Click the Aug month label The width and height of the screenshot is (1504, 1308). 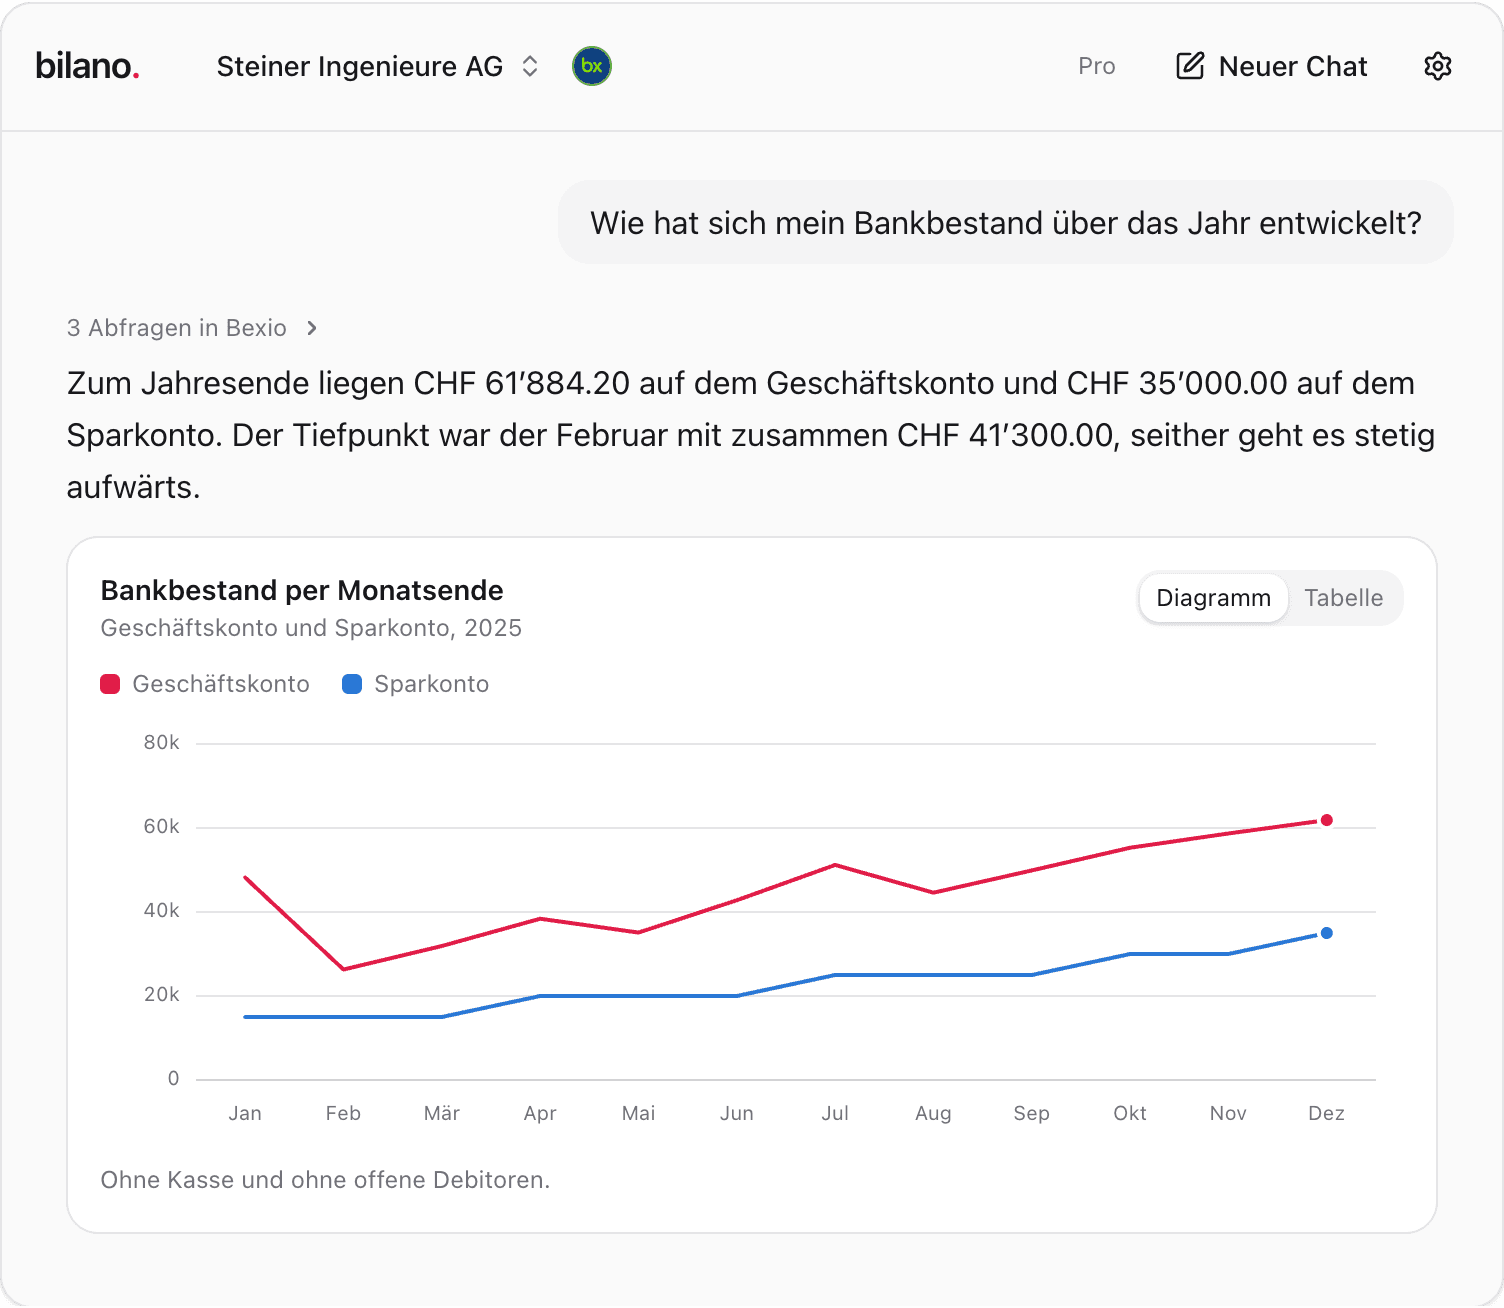[933, 1113]
